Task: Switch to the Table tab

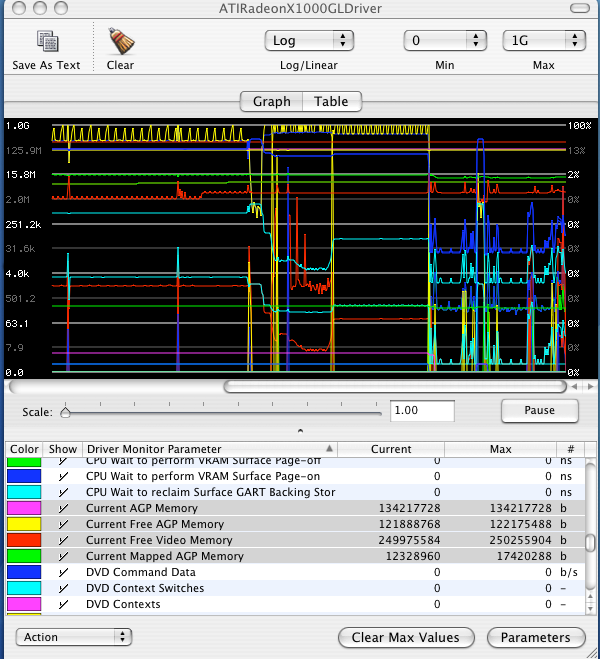Action: click(332, 101)
